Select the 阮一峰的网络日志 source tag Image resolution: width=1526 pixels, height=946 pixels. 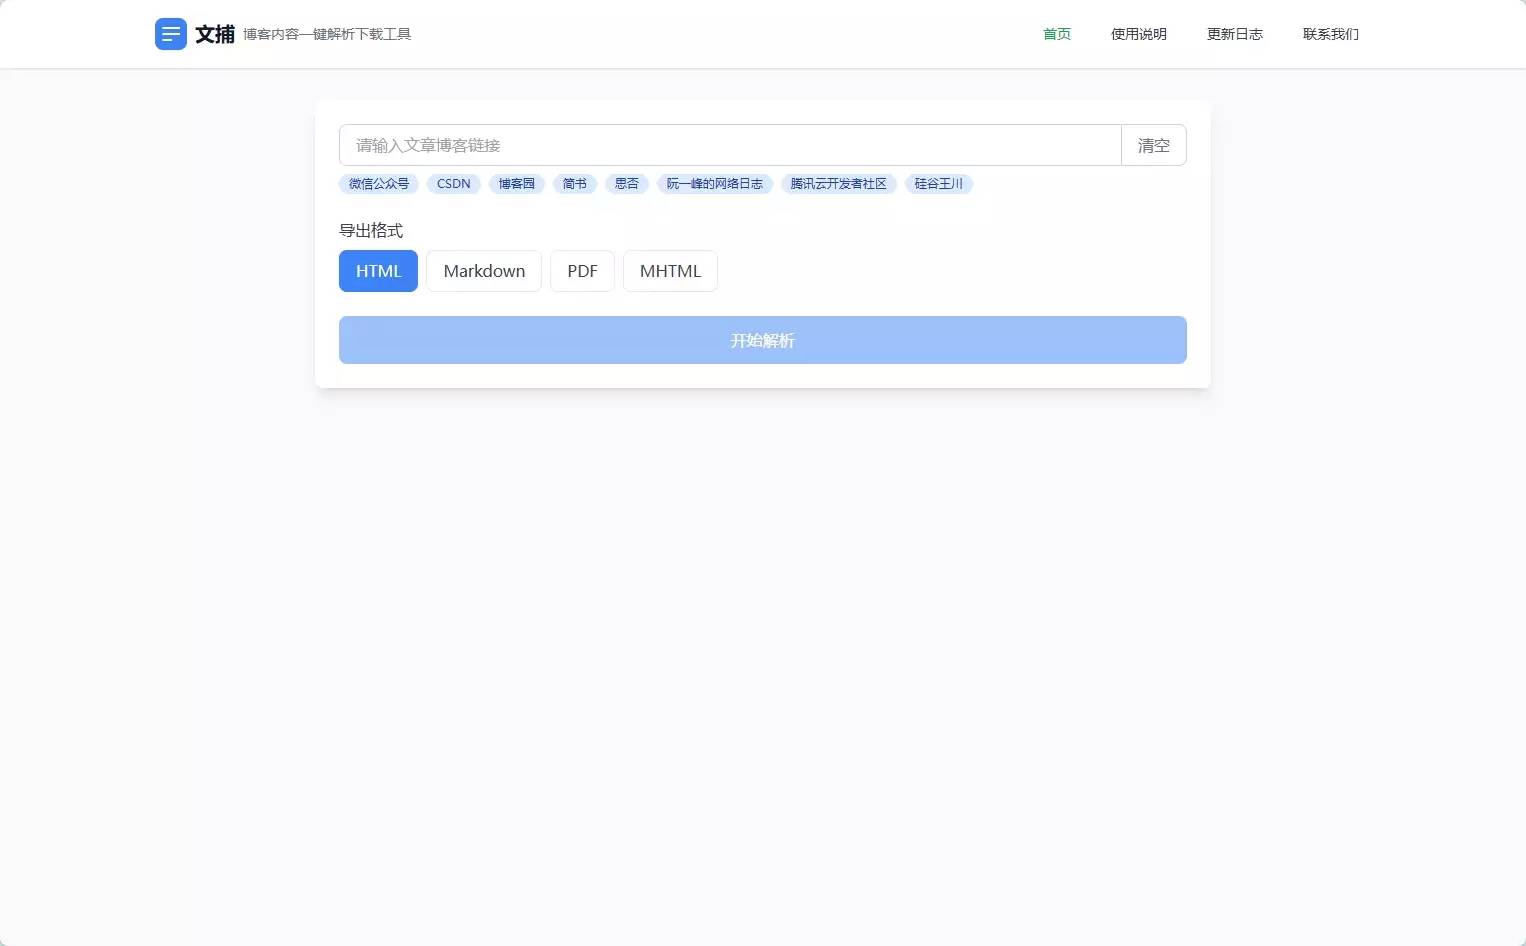[714, 183]
